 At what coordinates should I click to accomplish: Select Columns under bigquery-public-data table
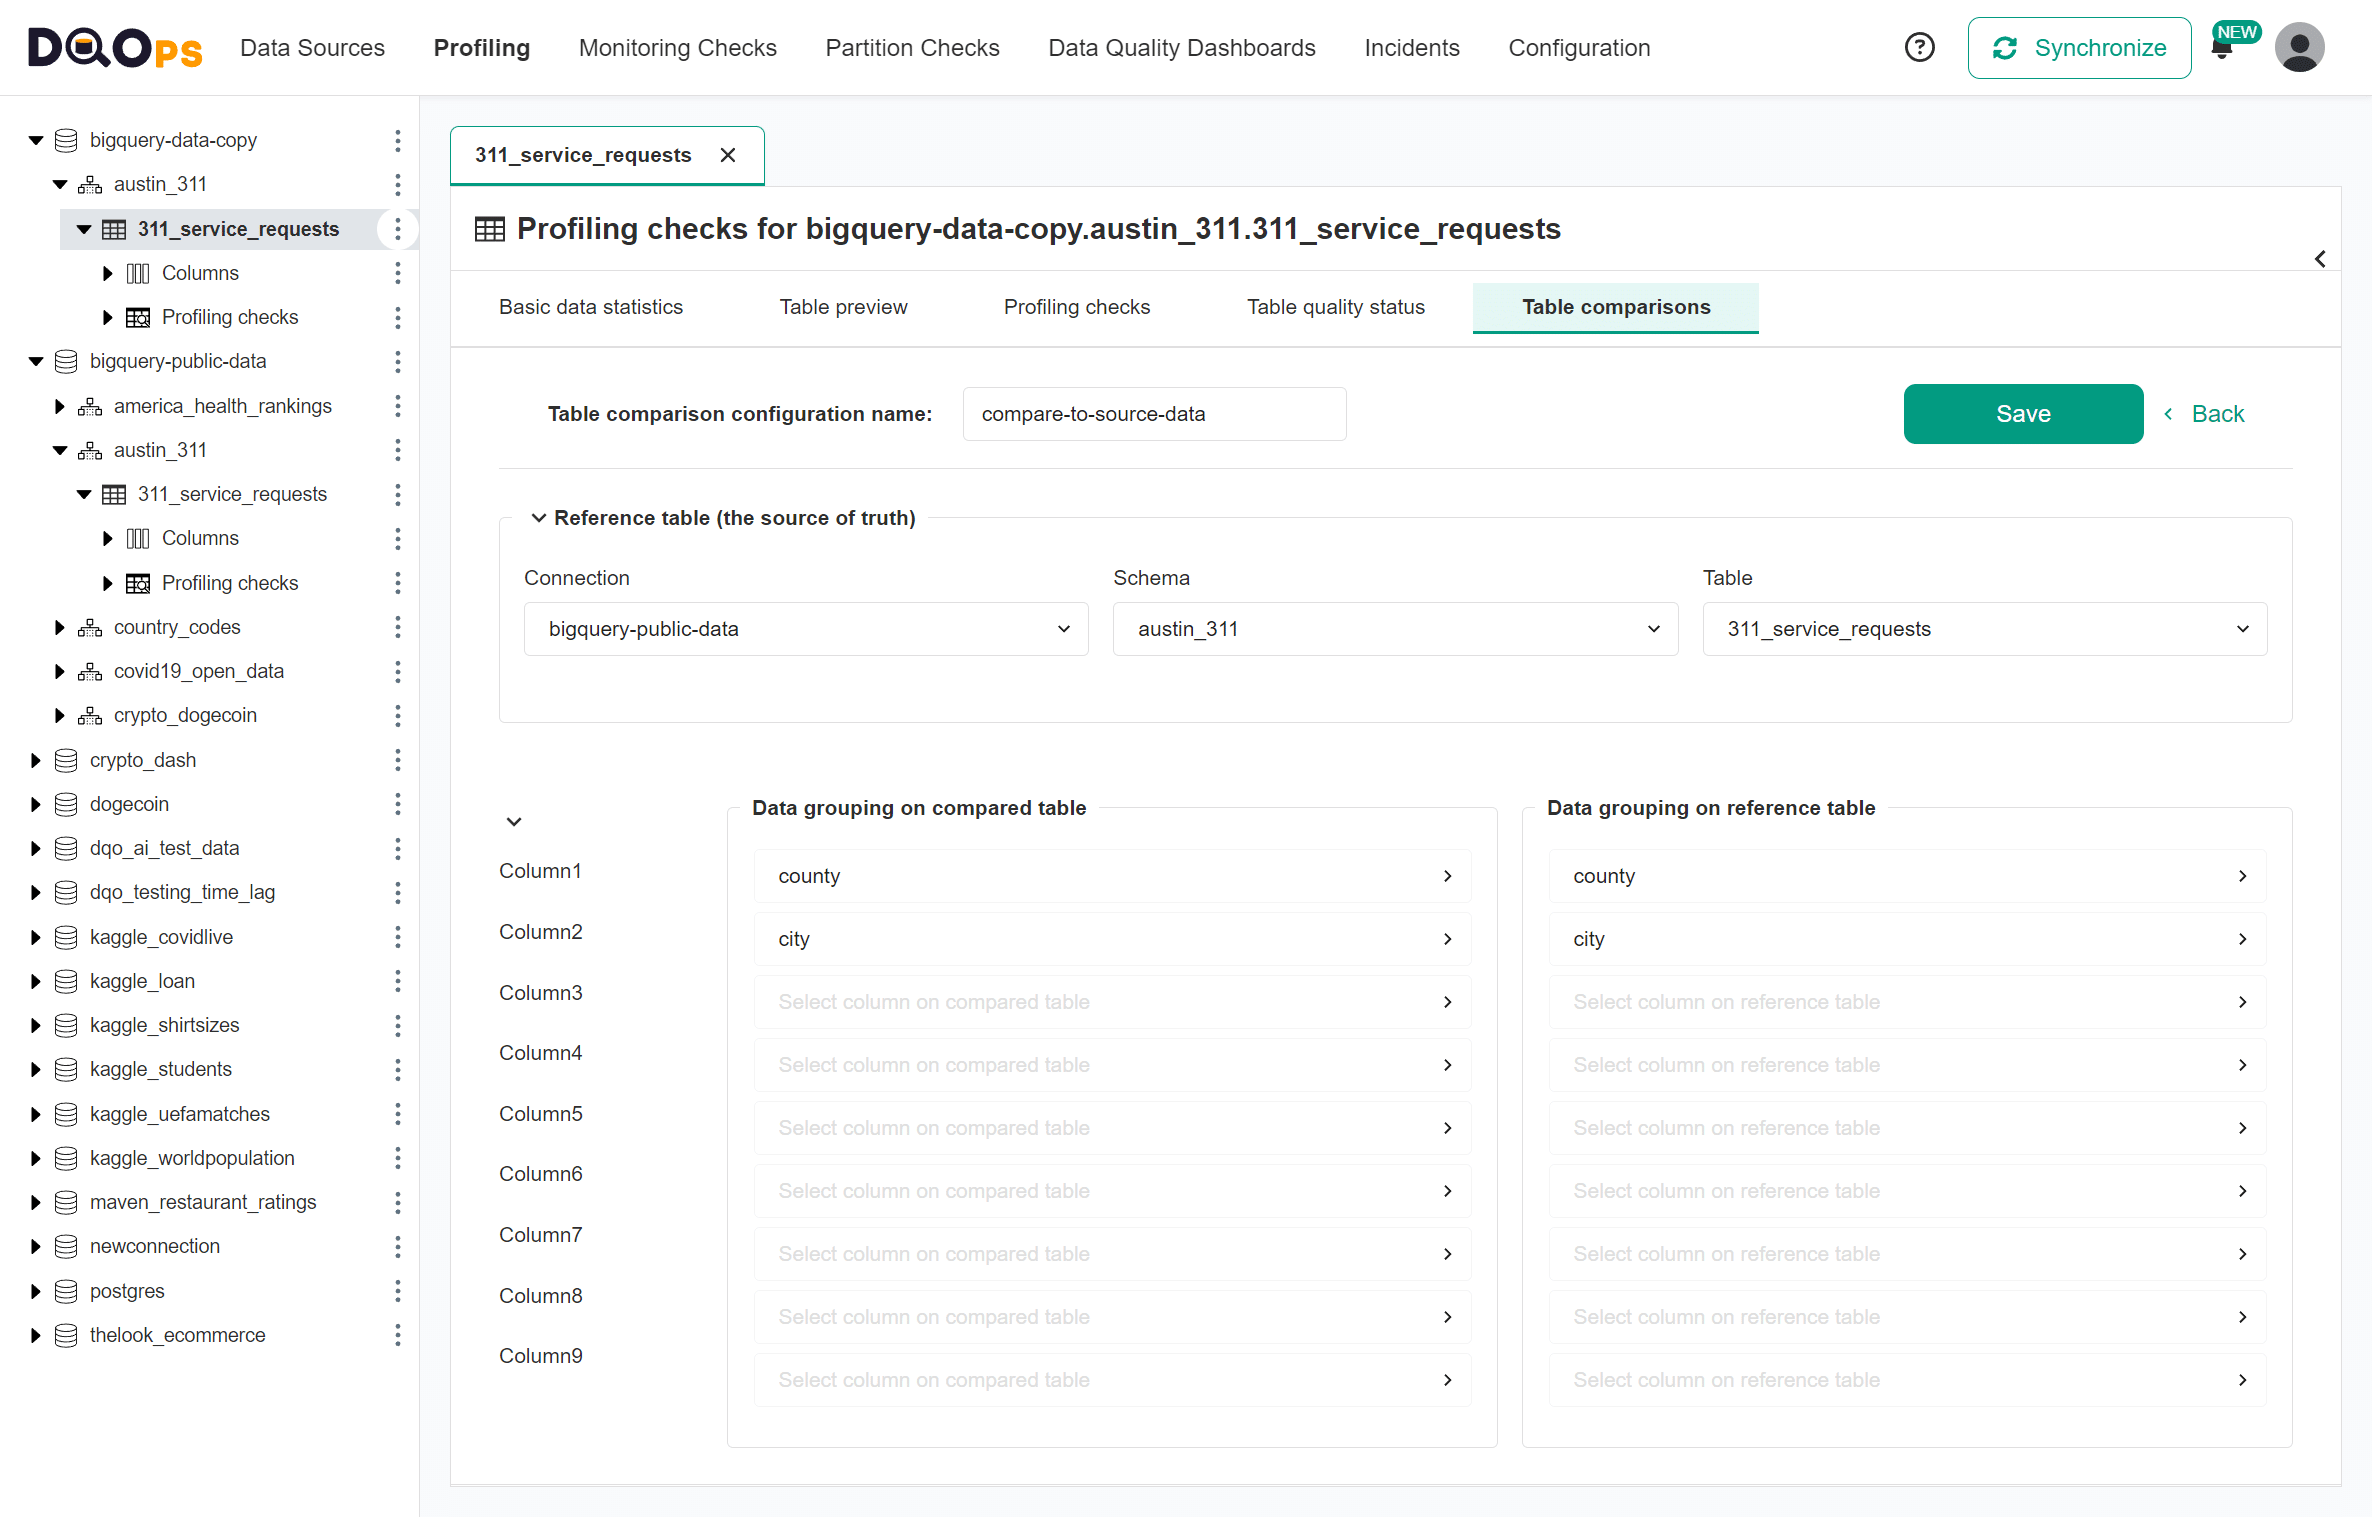(x=200, y=538)
